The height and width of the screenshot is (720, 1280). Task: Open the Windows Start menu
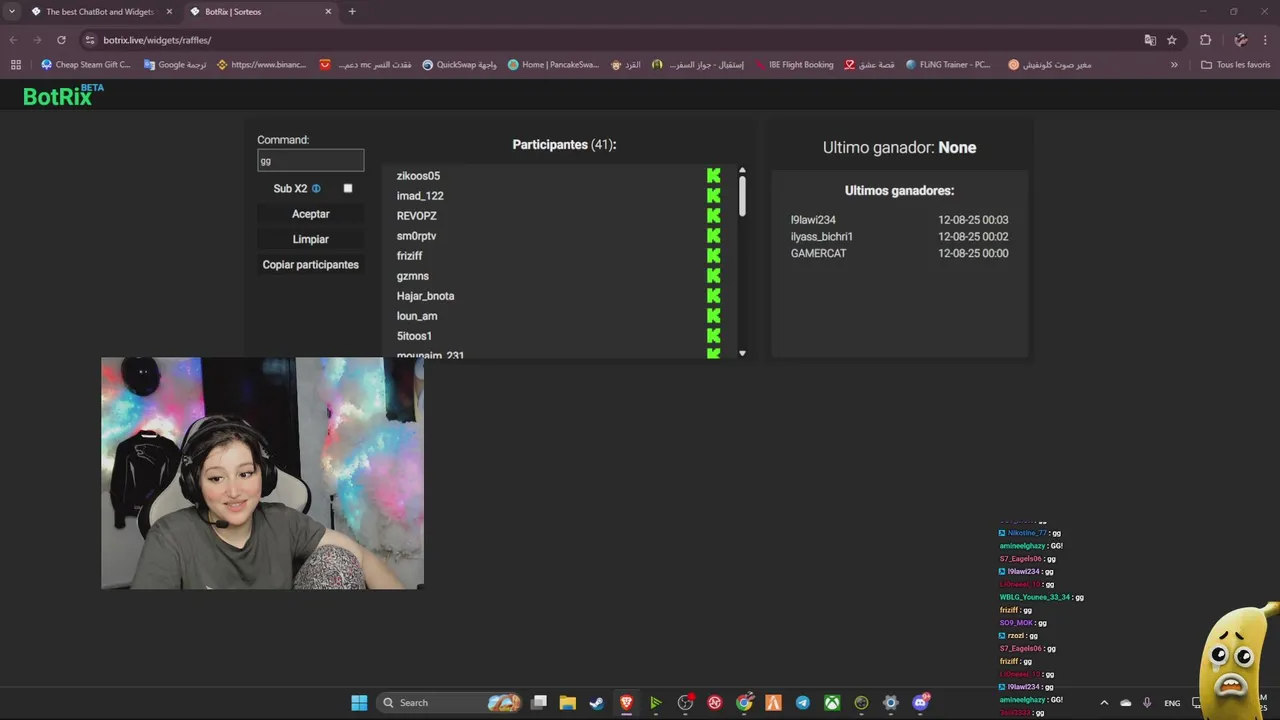359,703
